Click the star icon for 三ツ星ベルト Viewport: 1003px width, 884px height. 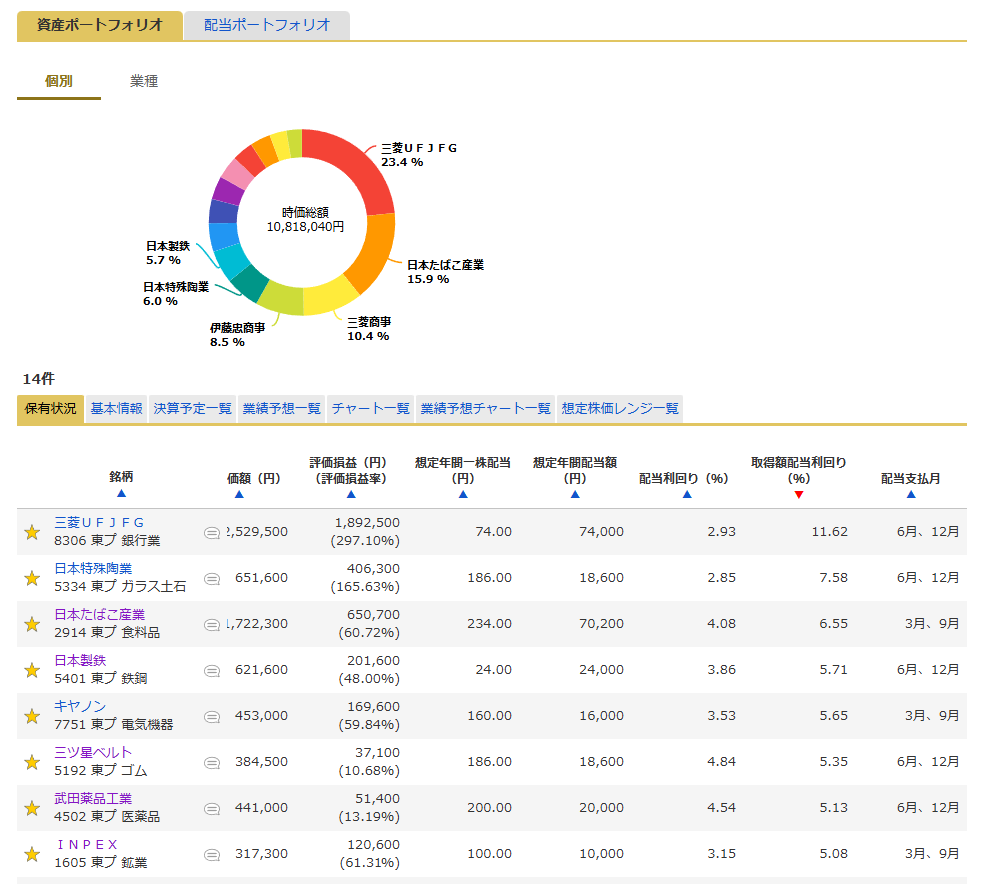pyautogui.click(x=32, y=762)
